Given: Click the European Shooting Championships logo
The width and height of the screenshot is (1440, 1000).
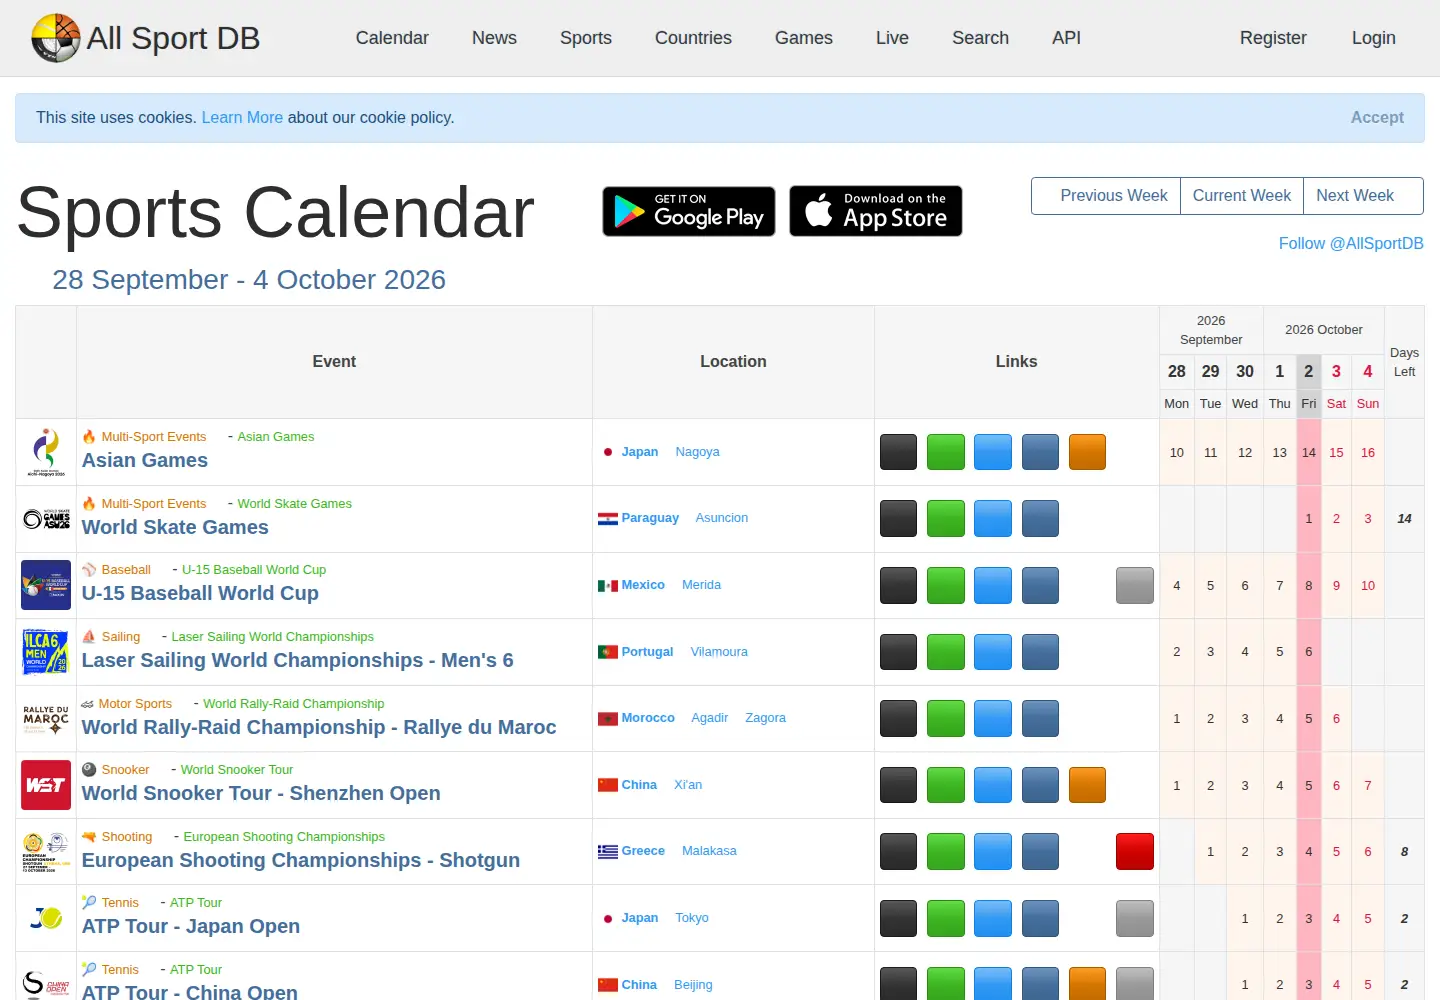Looking at the screenshot, I should pyautogui.click(x=46, y=851).
